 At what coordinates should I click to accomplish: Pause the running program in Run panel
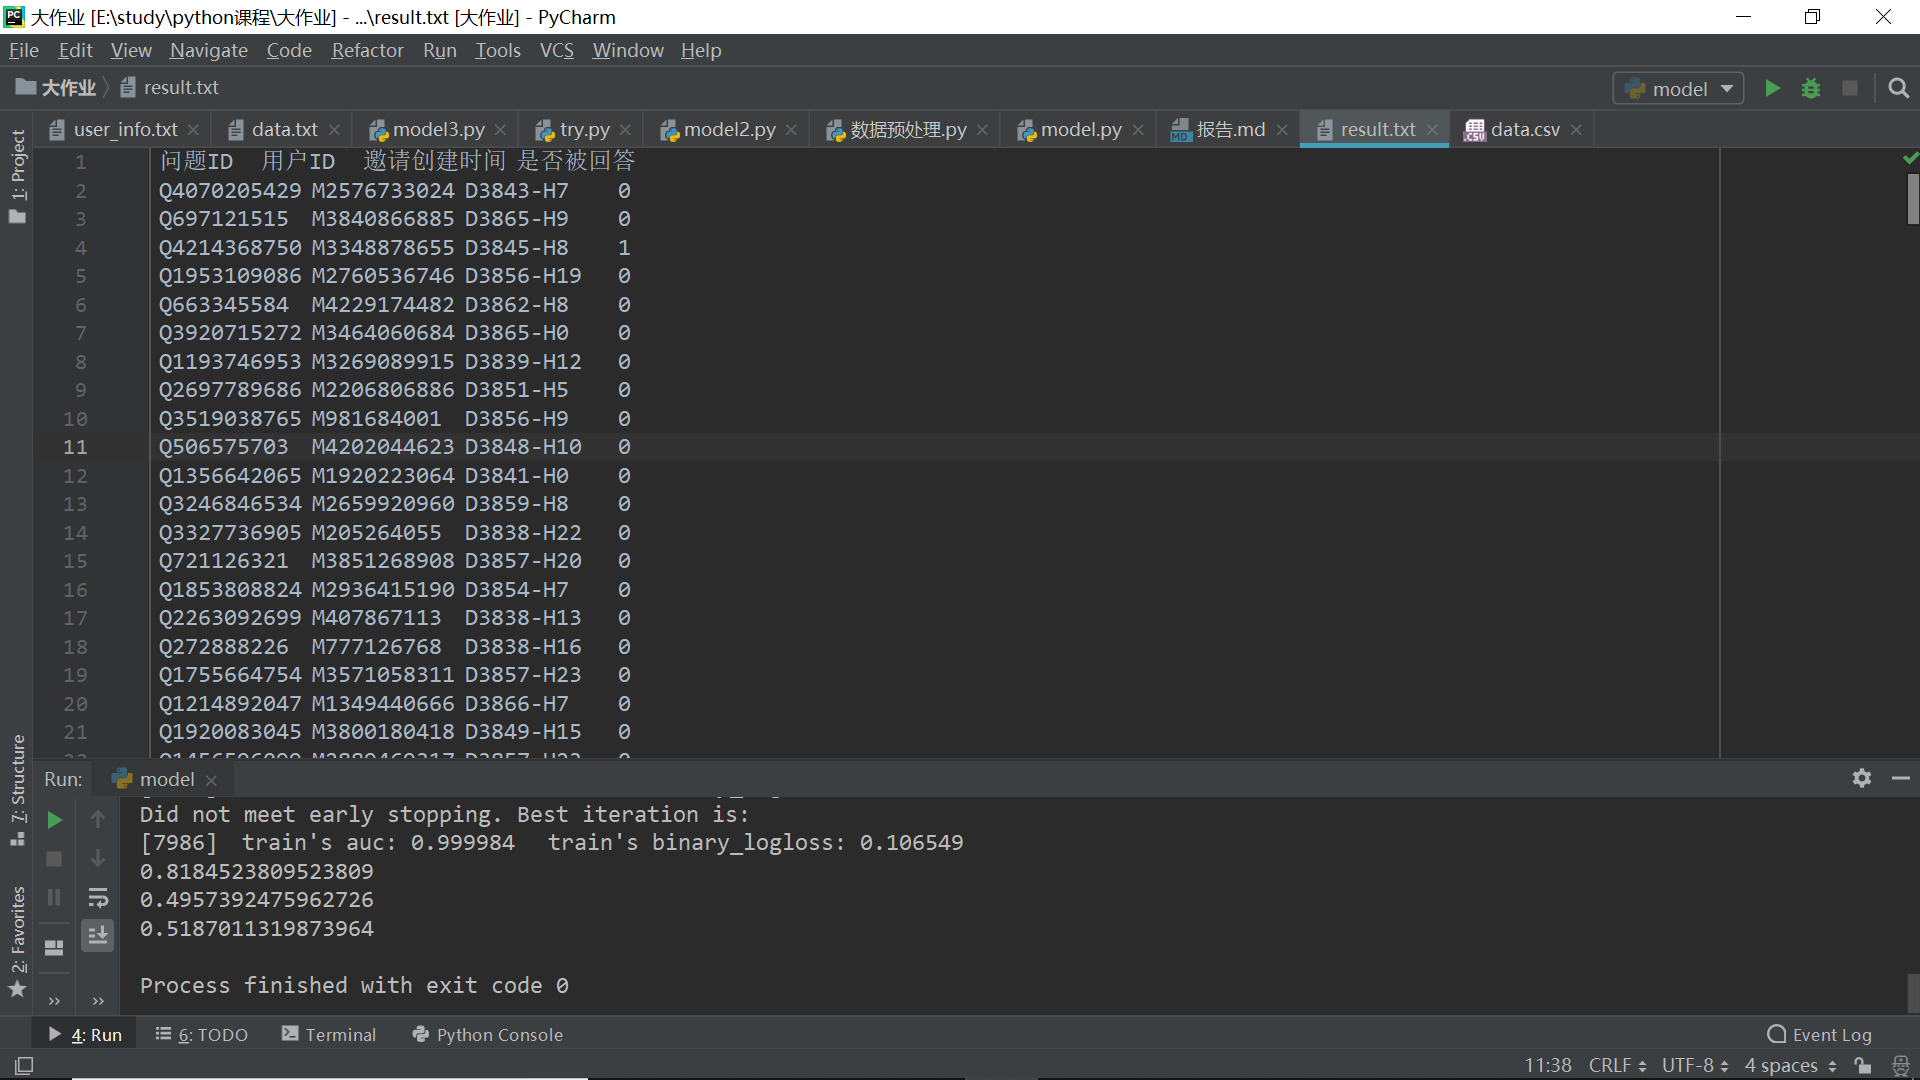pyautogui.click(x=53, y=897)
